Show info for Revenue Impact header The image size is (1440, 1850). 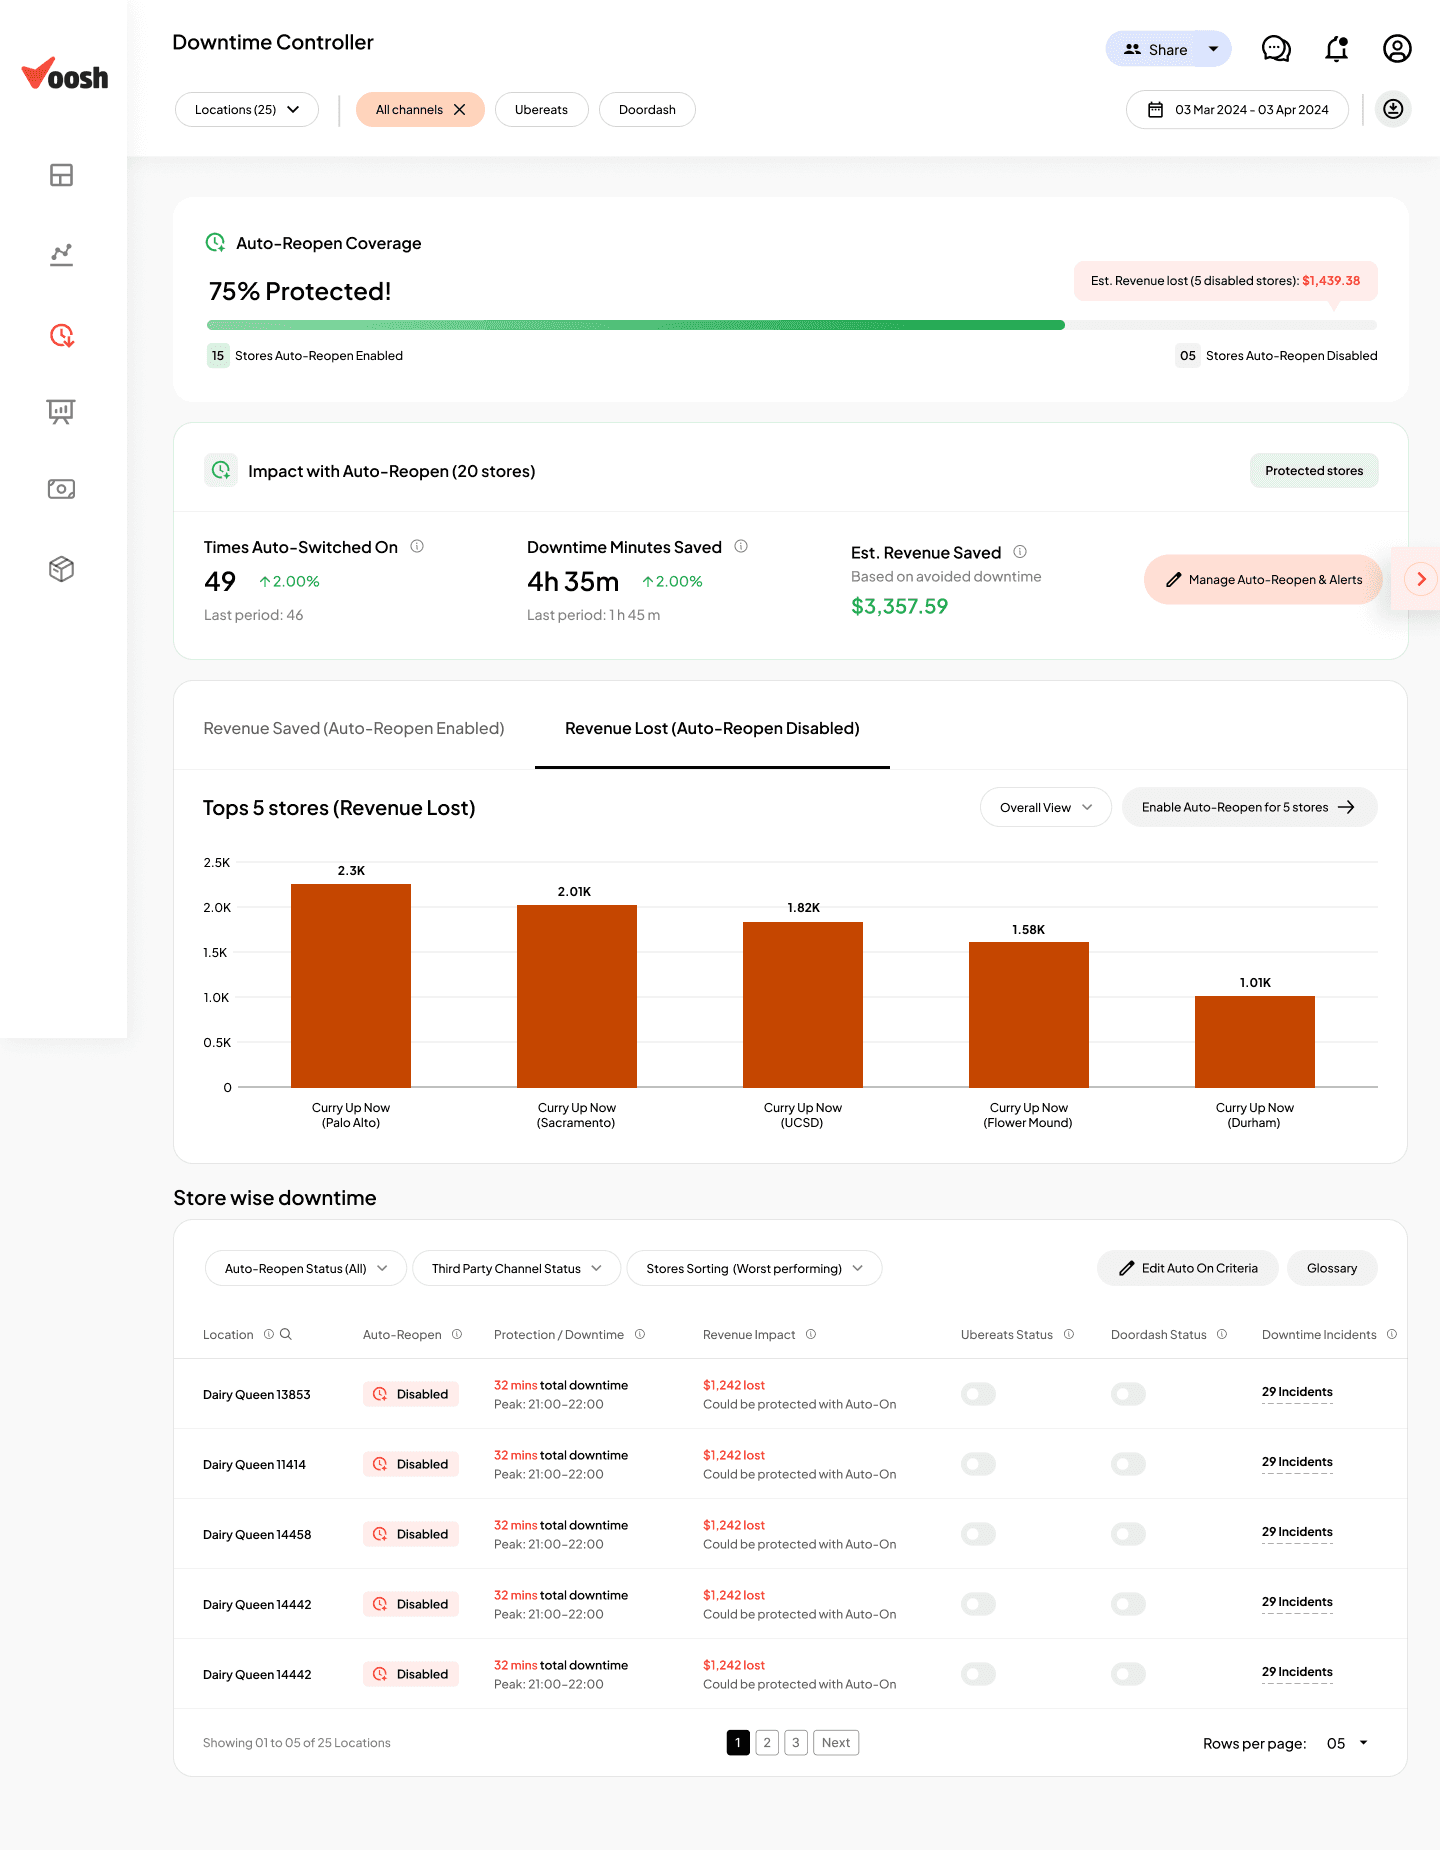[x=811, y=1334]
